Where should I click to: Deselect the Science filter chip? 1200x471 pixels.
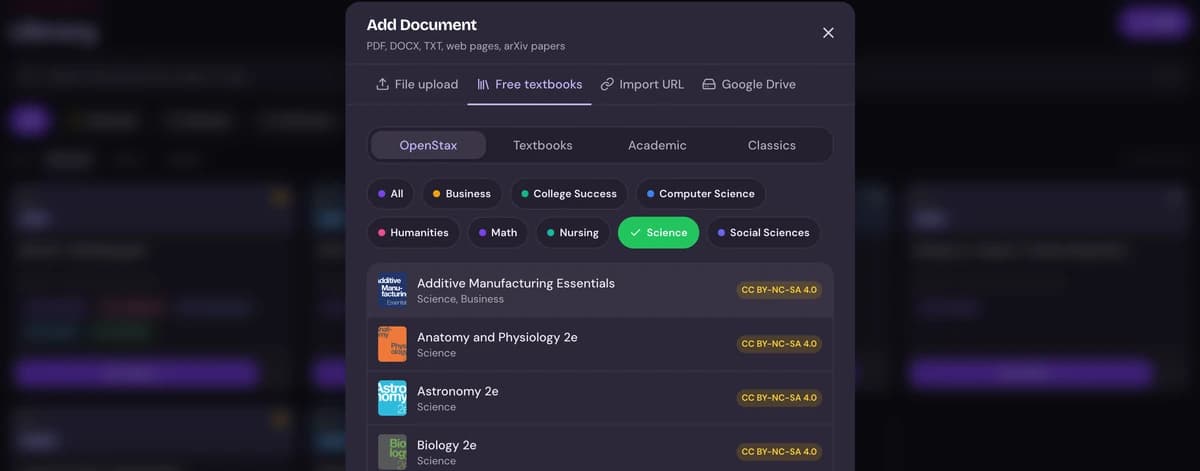[658, 233]
